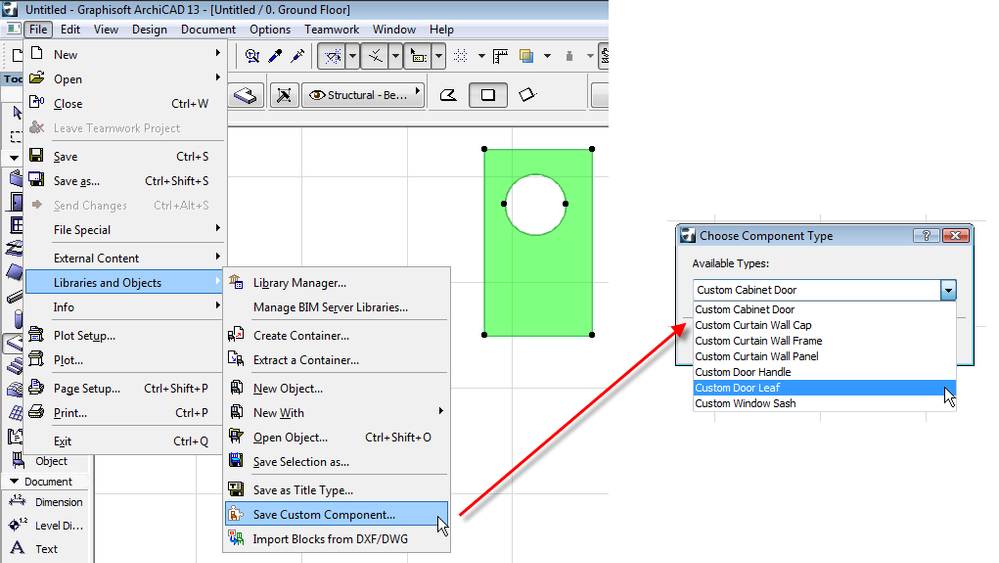Select the Inject Parameters syringe icon
This screenshot has width=999, height=563.
(298, 56)
